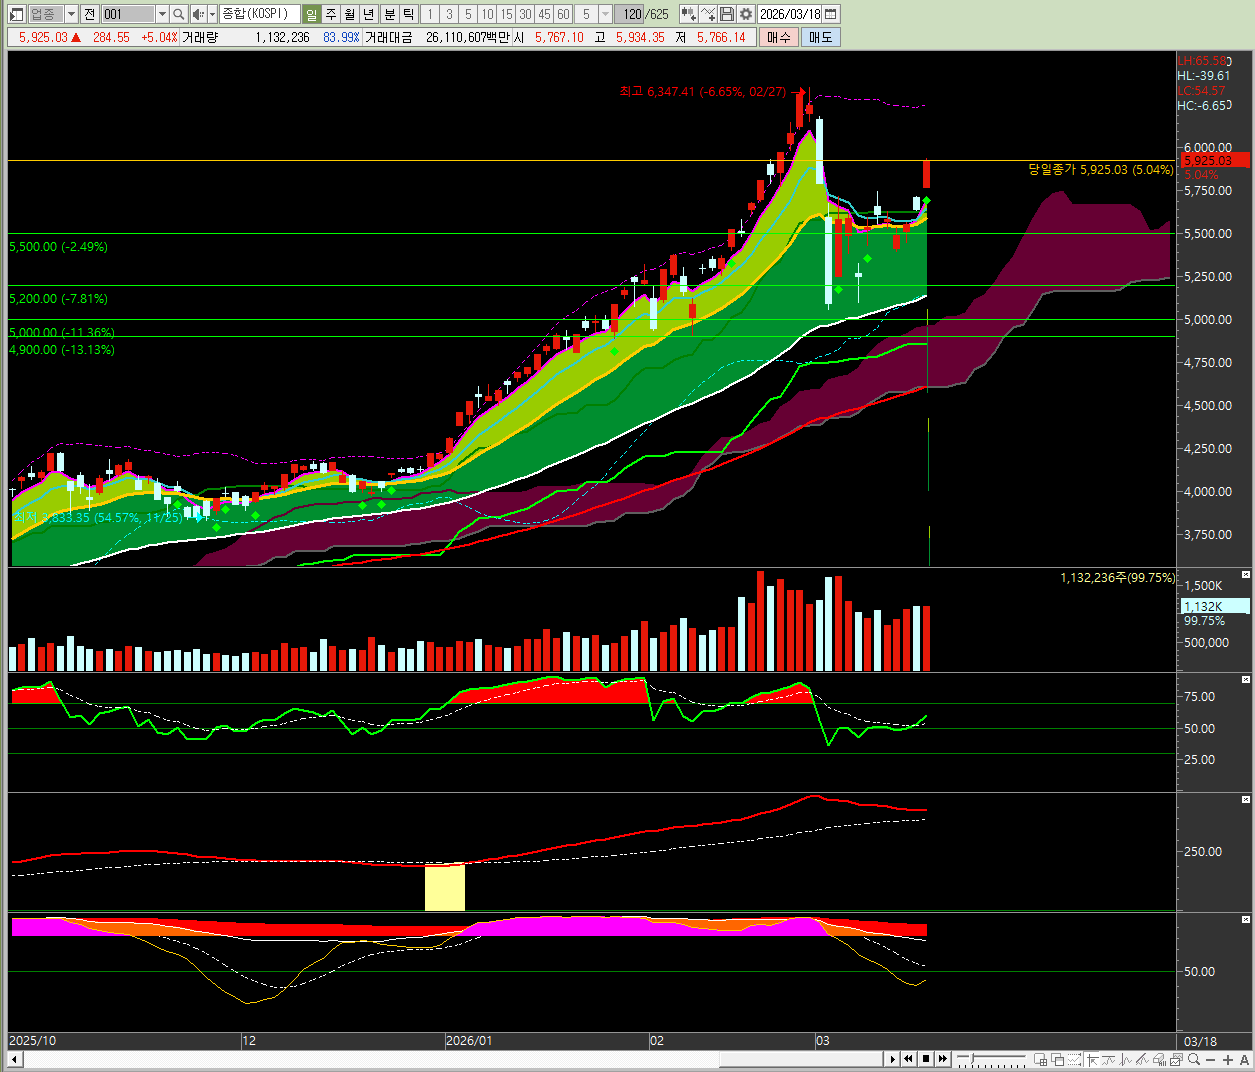Click the chart window menu icon at top-left
The width and height of the screenshot is (1255, 1072).
point(16,14)
